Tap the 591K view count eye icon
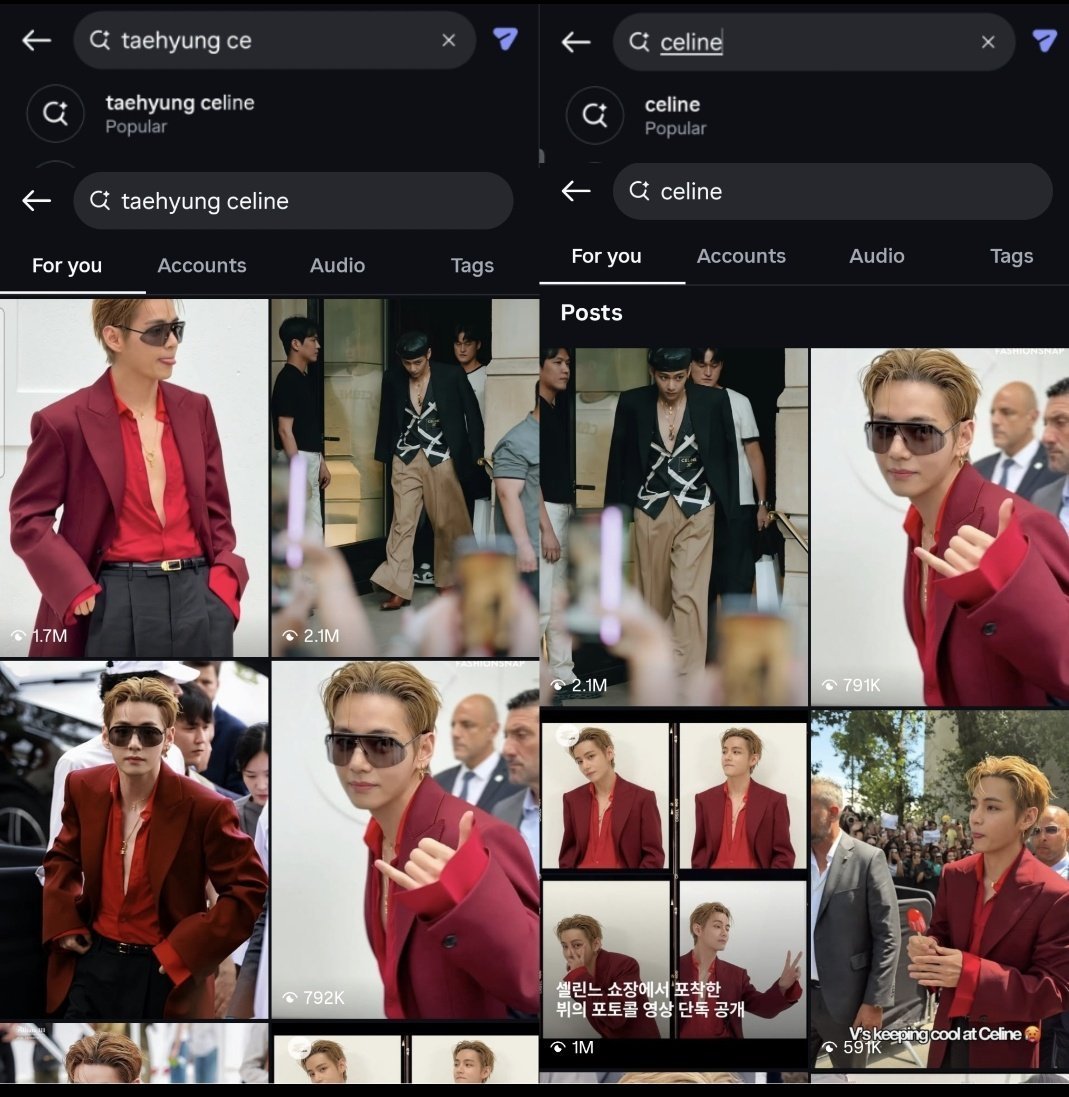The width and height of the screenshot is (1069, 1097). 829,1047
